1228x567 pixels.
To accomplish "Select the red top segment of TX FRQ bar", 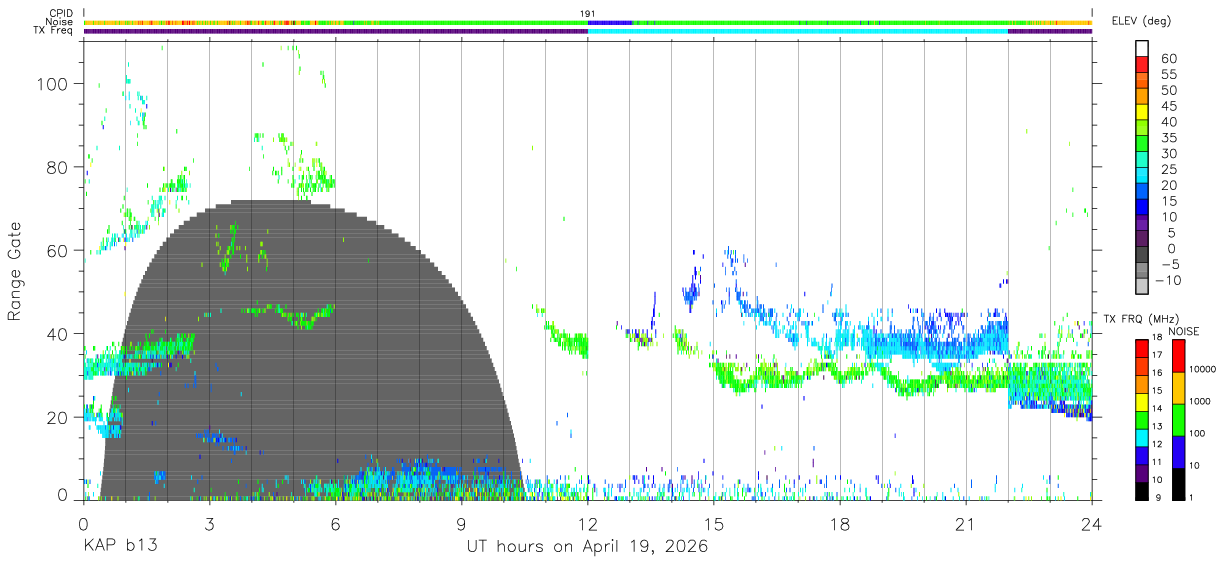I will click(x=1143, y=347).
